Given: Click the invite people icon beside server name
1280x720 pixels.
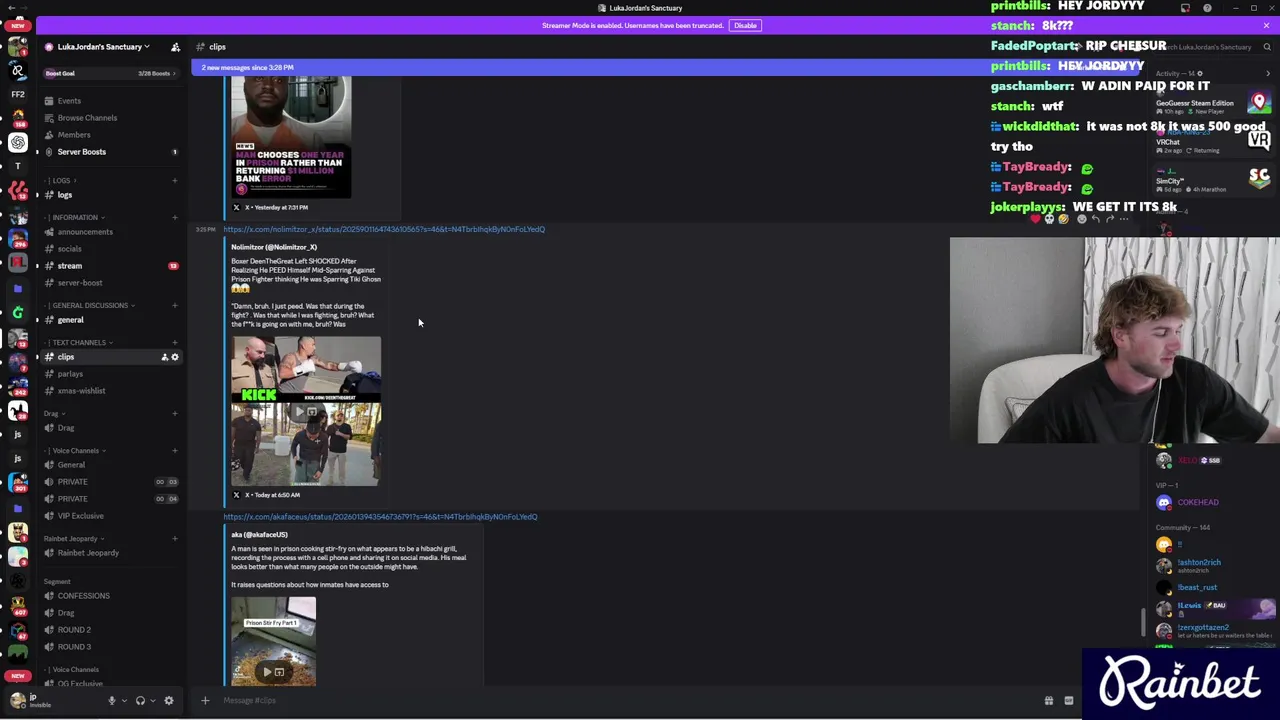Looking at the screenshot, I should 175,47.
